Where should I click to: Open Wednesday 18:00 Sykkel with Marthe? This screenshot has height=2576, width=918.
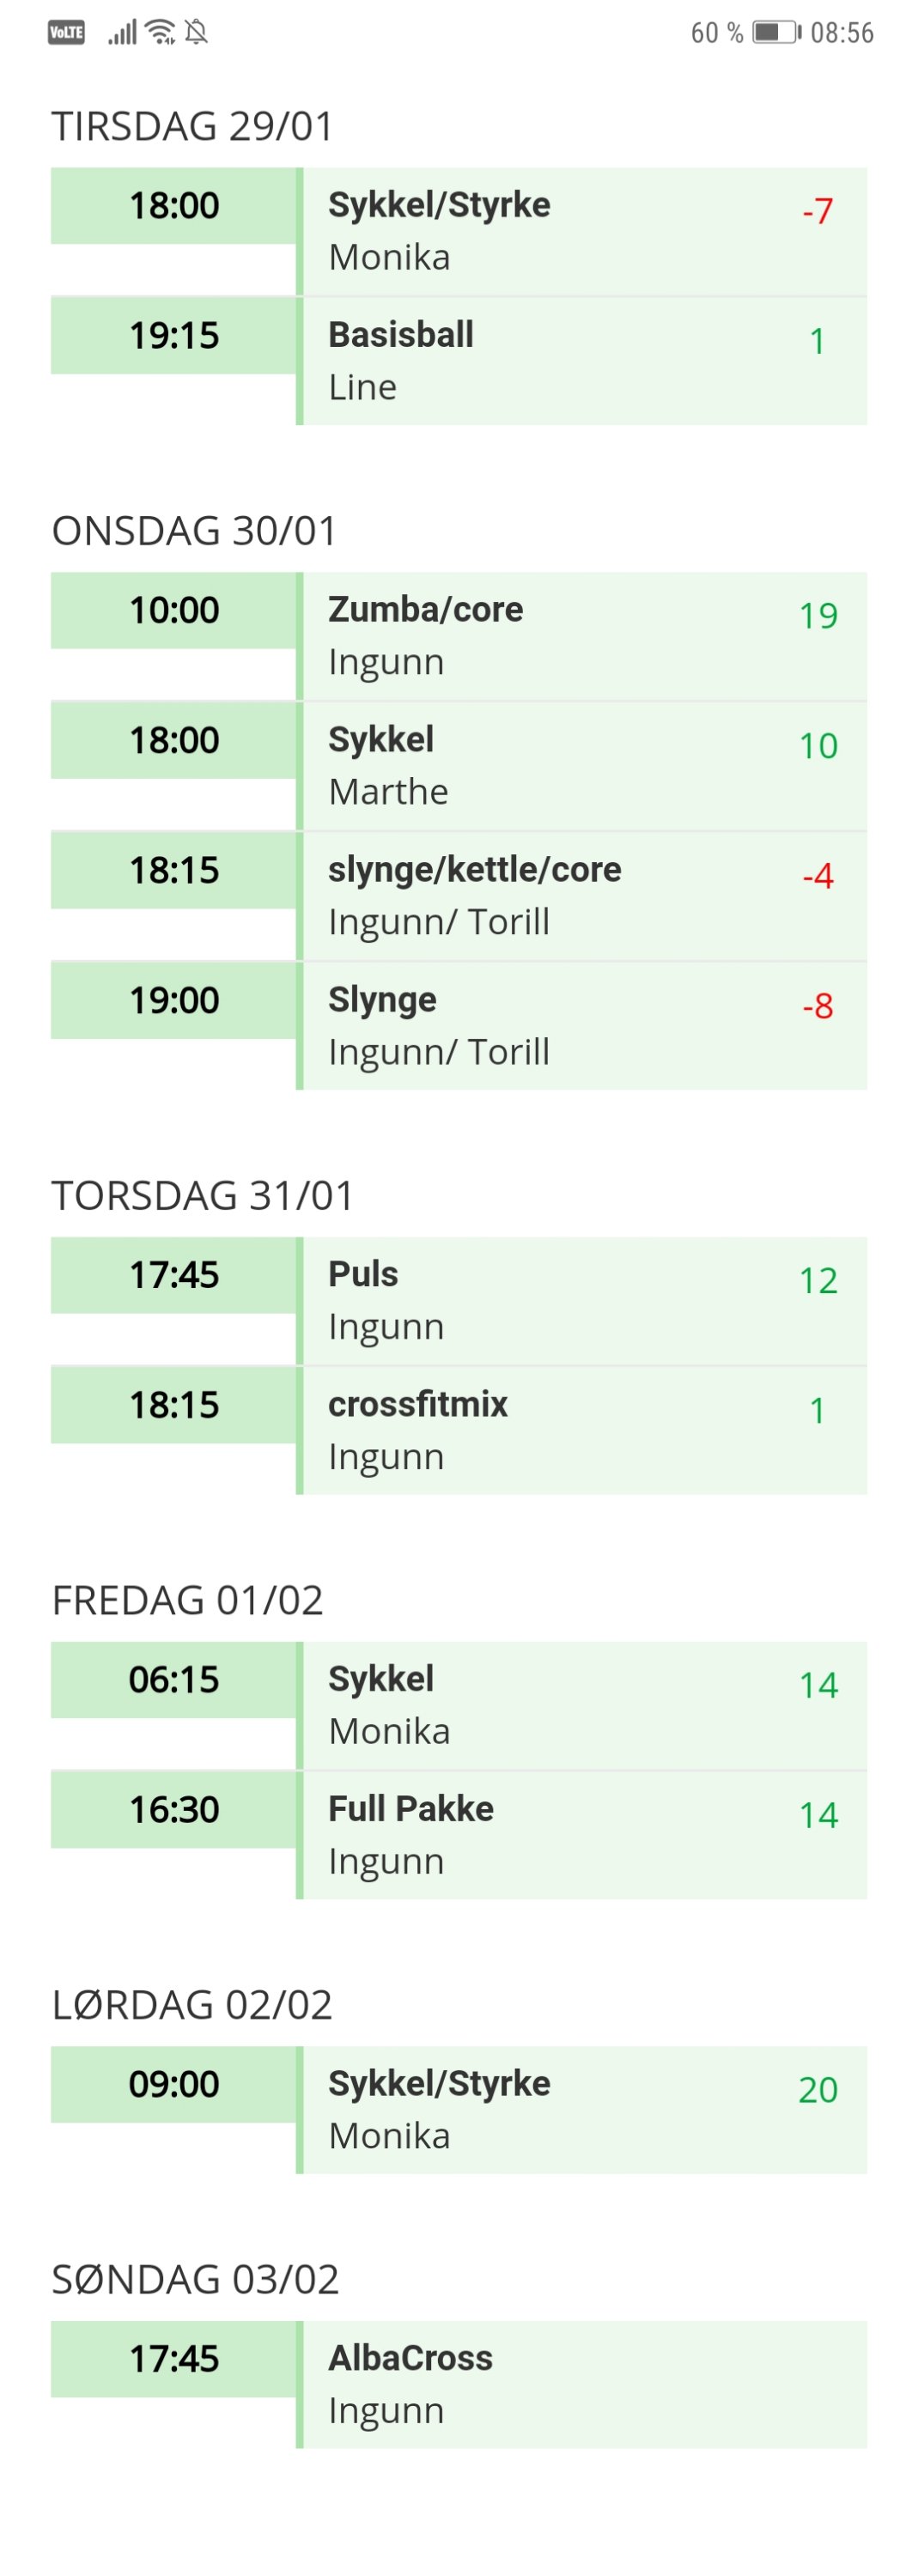coord(560,766)
